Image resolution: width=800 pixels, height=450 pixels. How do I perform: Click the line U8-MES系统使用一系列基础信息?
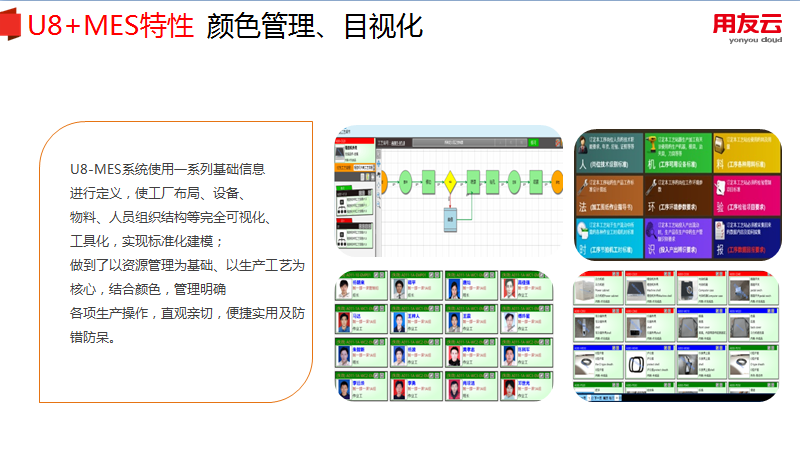pos(167,169)
